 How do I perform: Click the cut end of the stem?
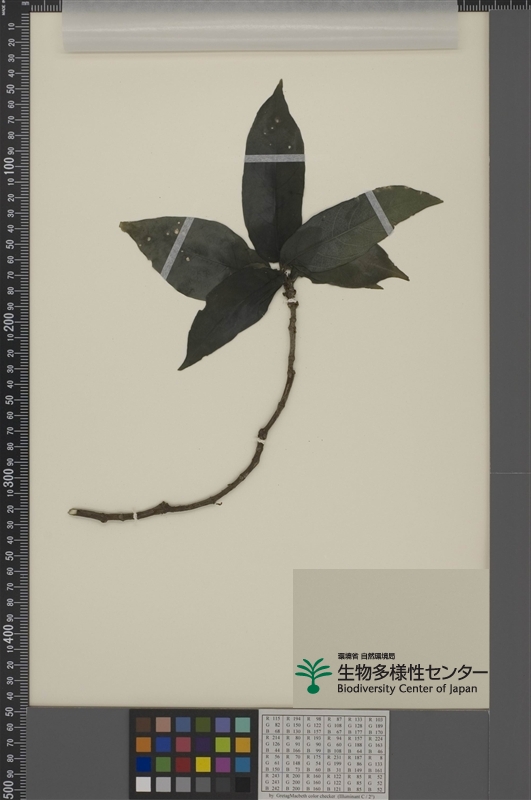point(72,512)
